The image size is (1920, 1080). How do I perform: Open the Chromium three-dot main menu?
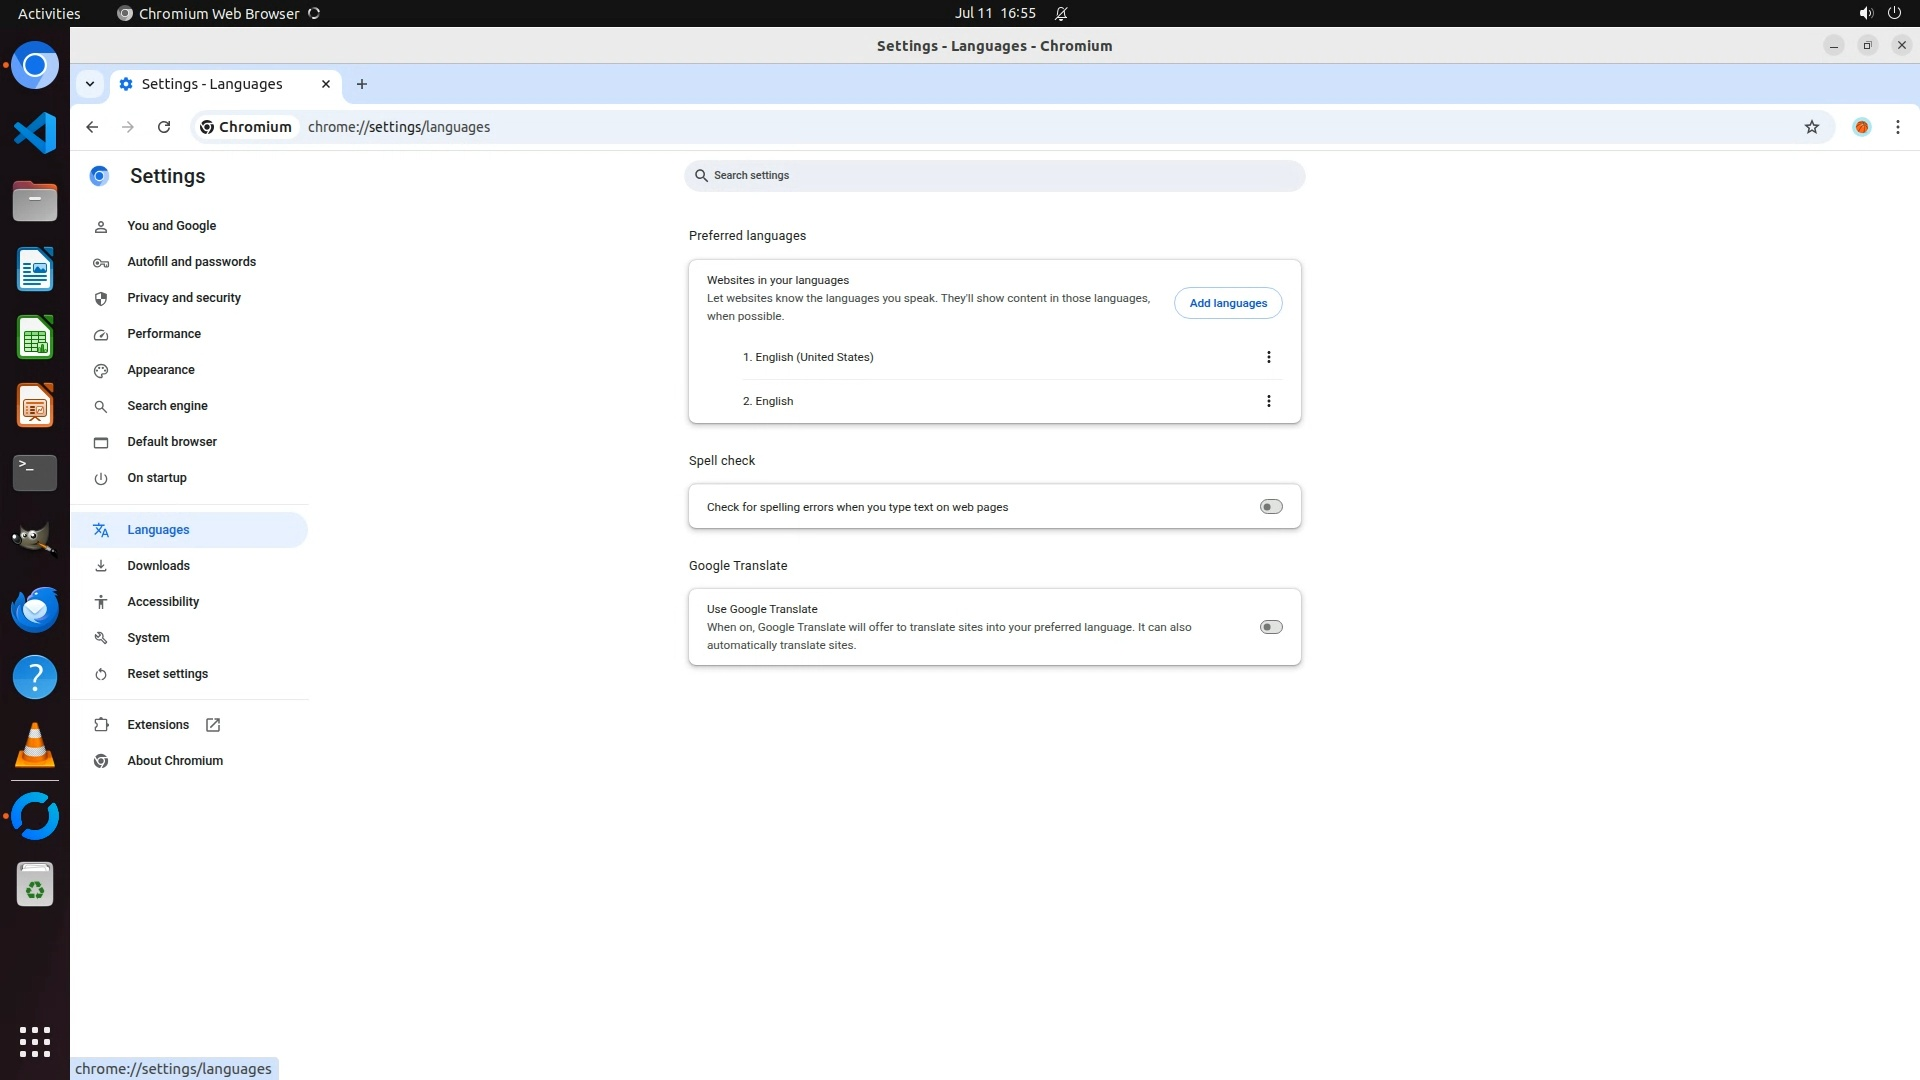(x=1897, y=127)
